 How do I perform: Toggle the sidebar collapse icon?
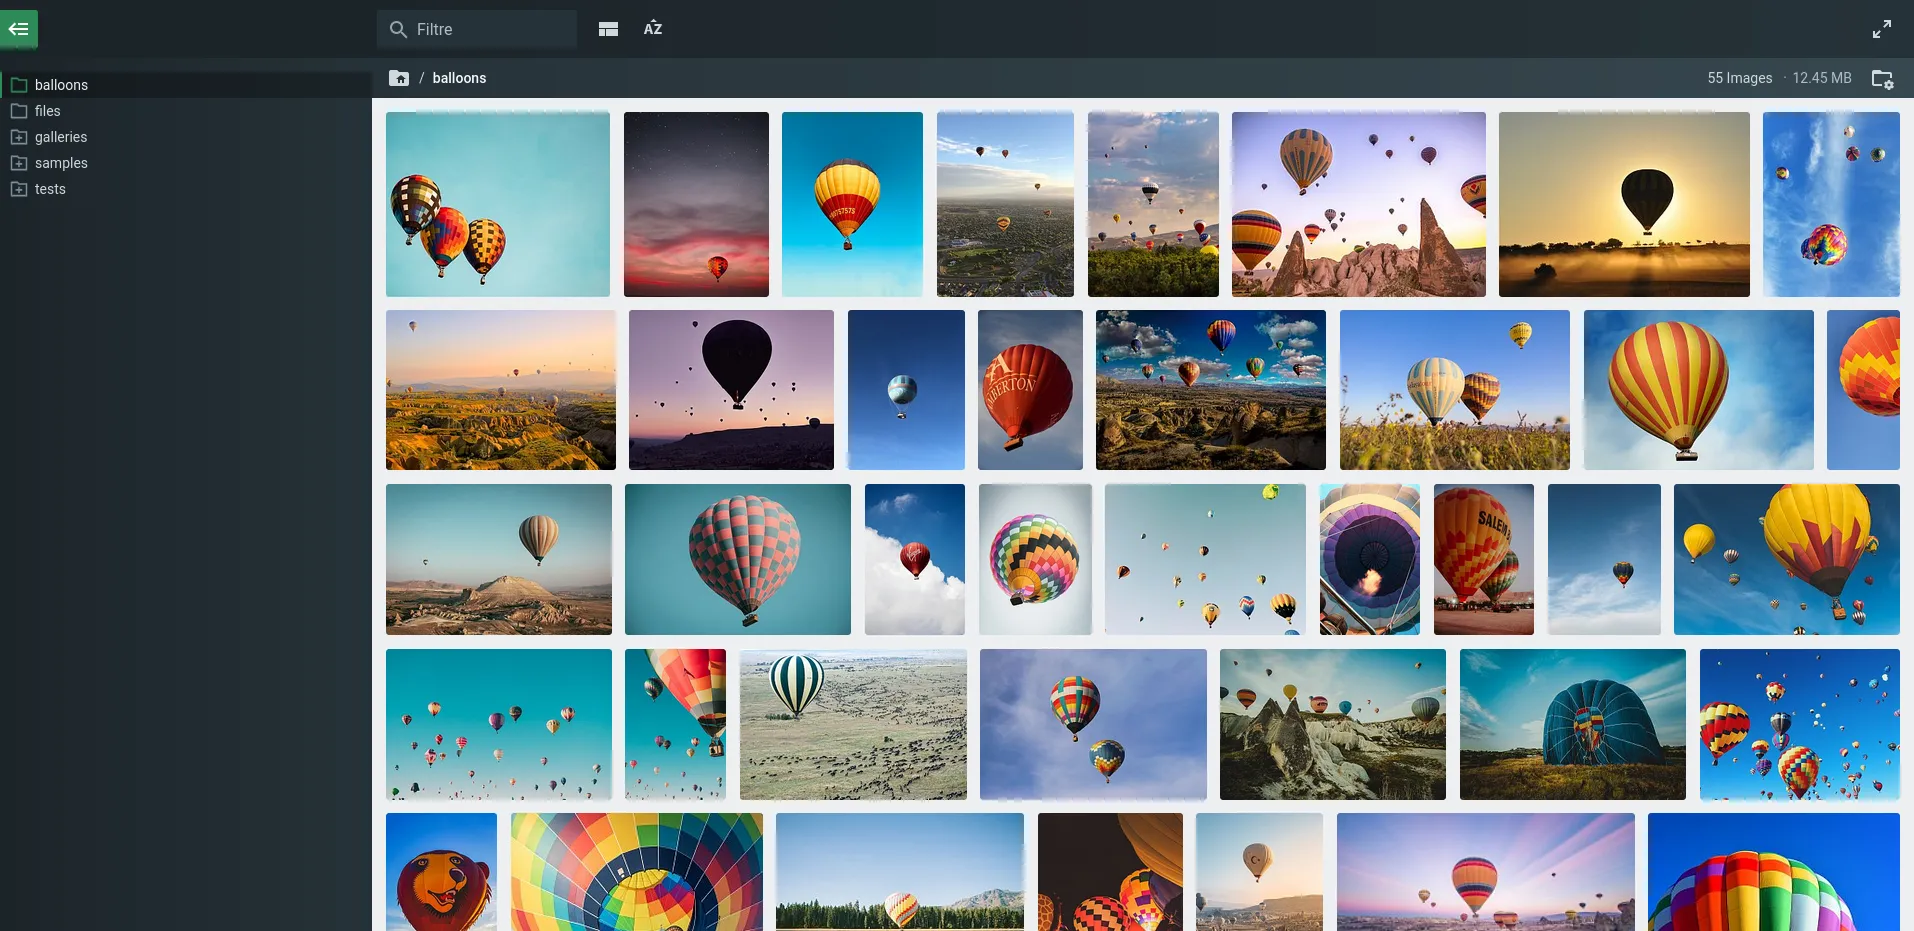point(18,28)
